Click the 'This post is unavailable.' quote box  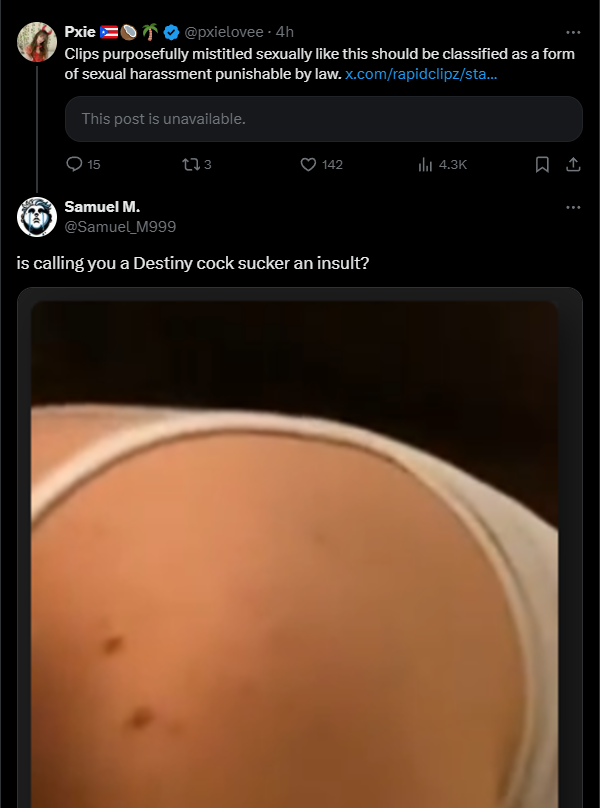pyautogui.click(x=324, y=119)
